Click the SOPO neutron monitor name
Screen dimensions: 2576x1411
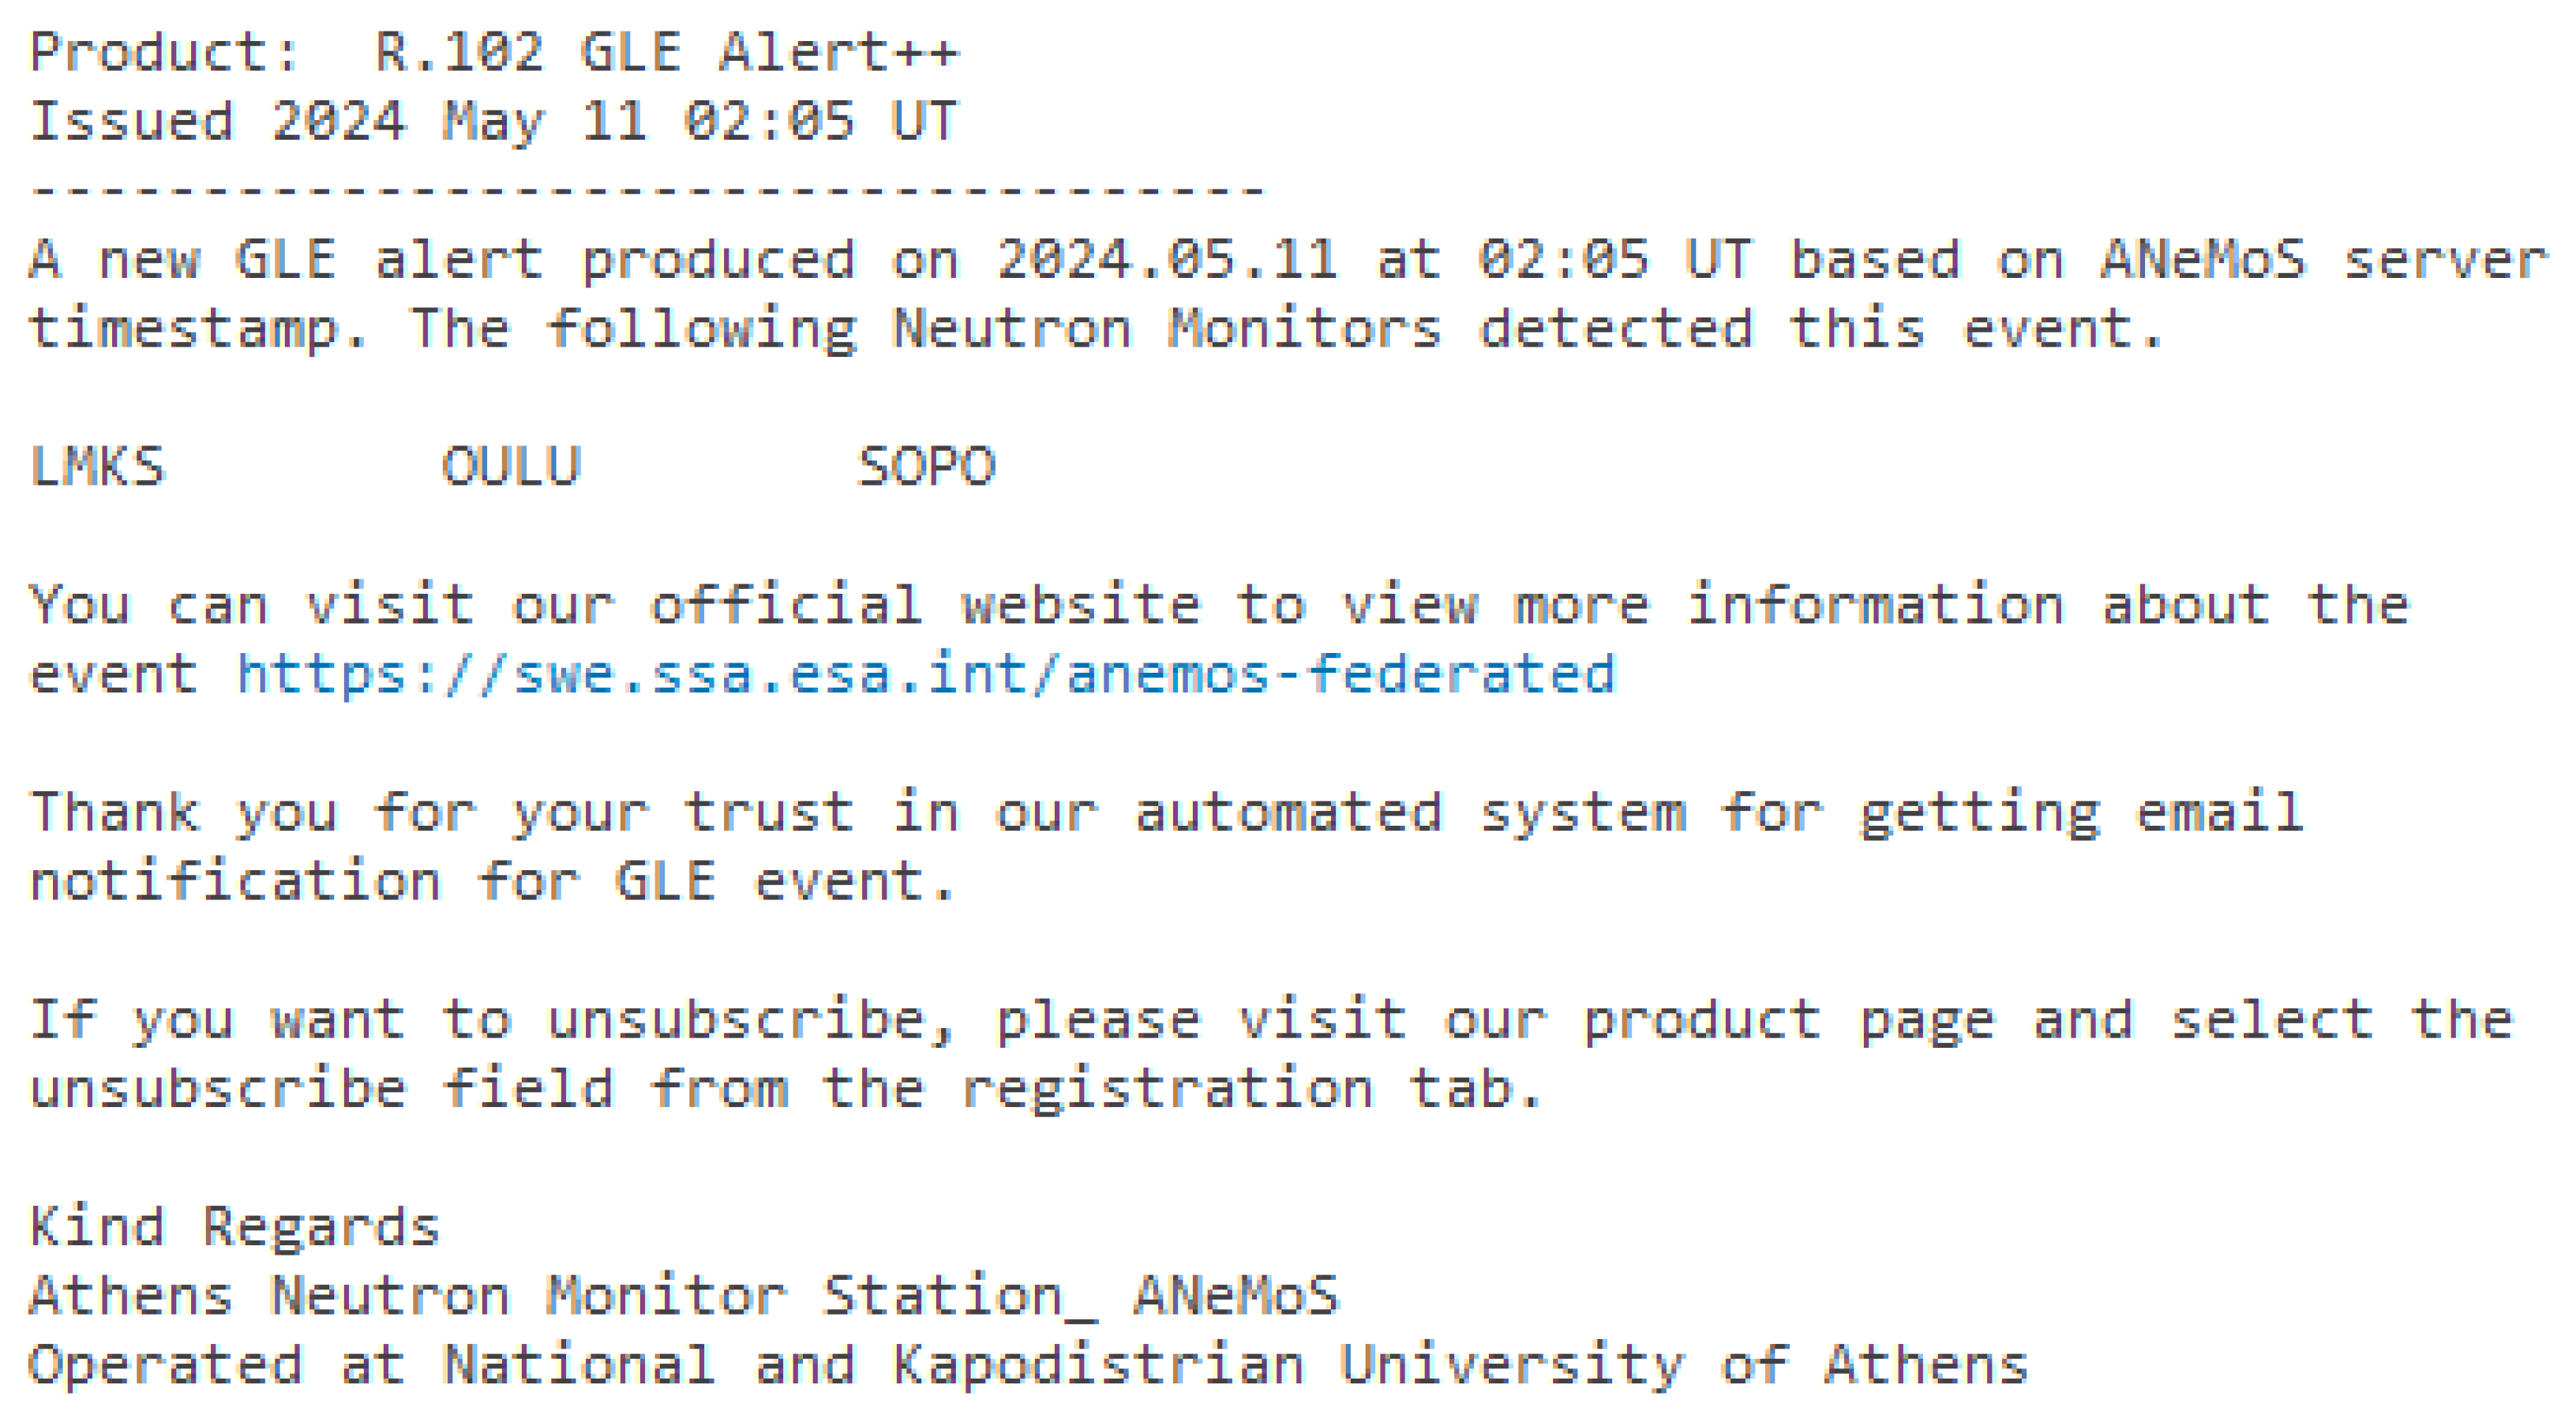pyautogui.click(x=926, y=467)
